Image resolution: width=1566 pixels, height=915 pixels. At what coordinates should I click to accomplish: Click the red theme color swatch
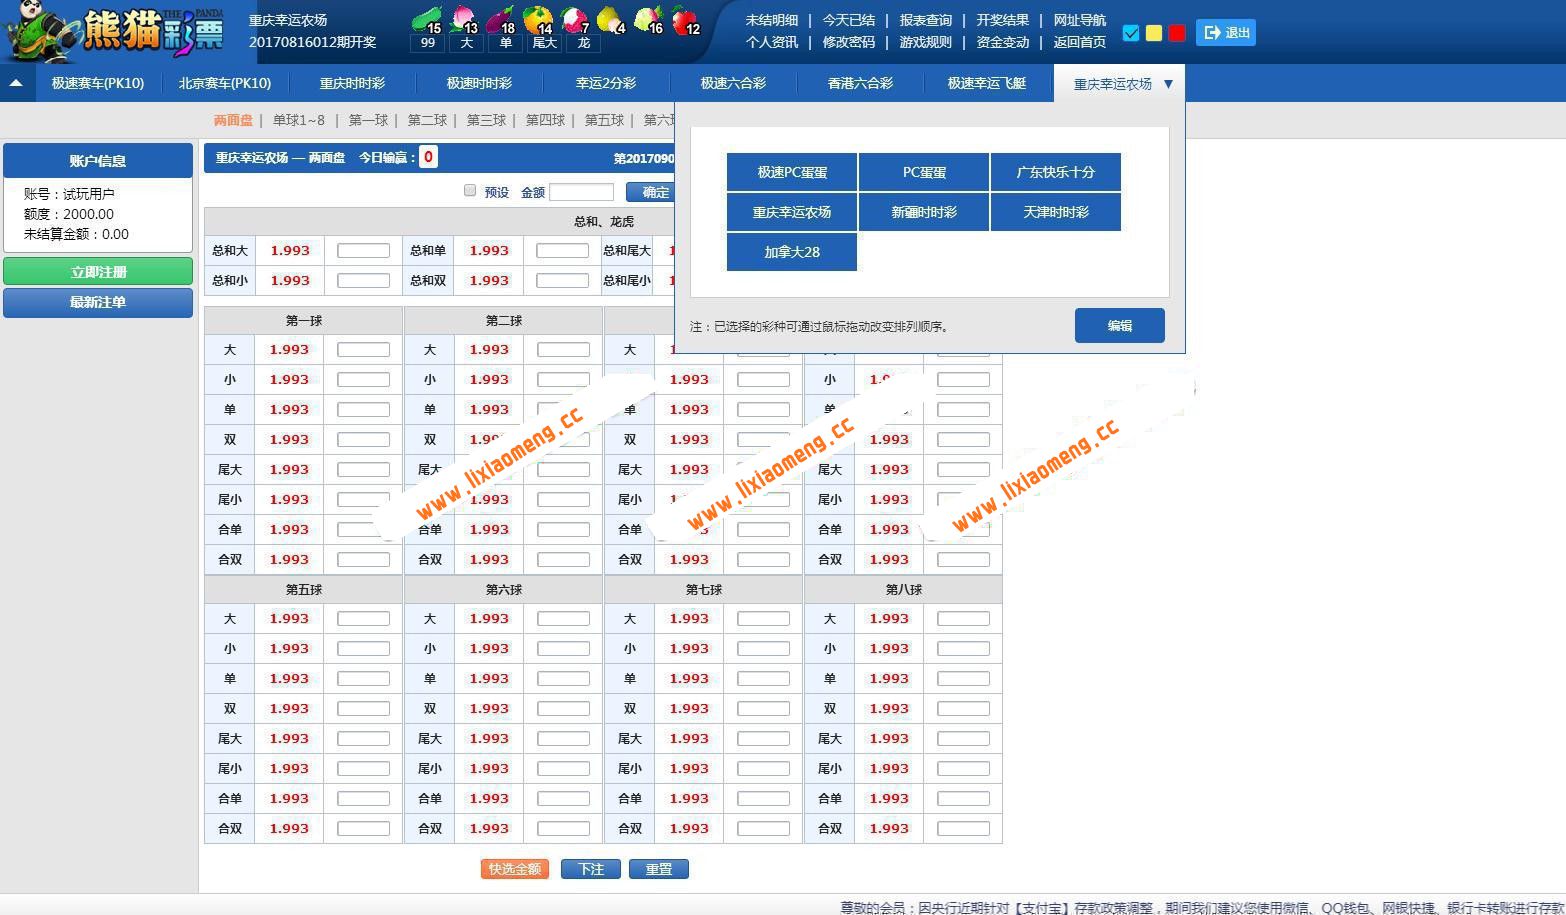coord(1176,33)
